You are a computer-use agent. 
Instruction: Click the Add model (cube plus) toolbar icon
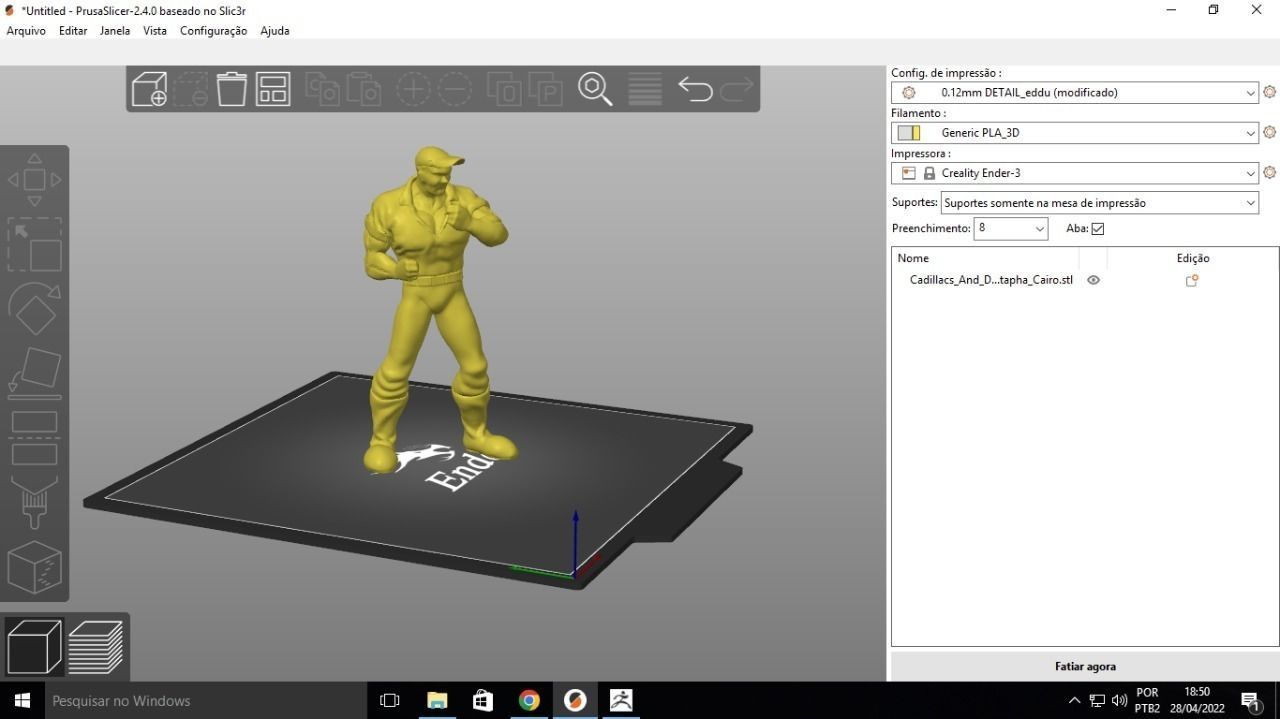tap(149, 89)
